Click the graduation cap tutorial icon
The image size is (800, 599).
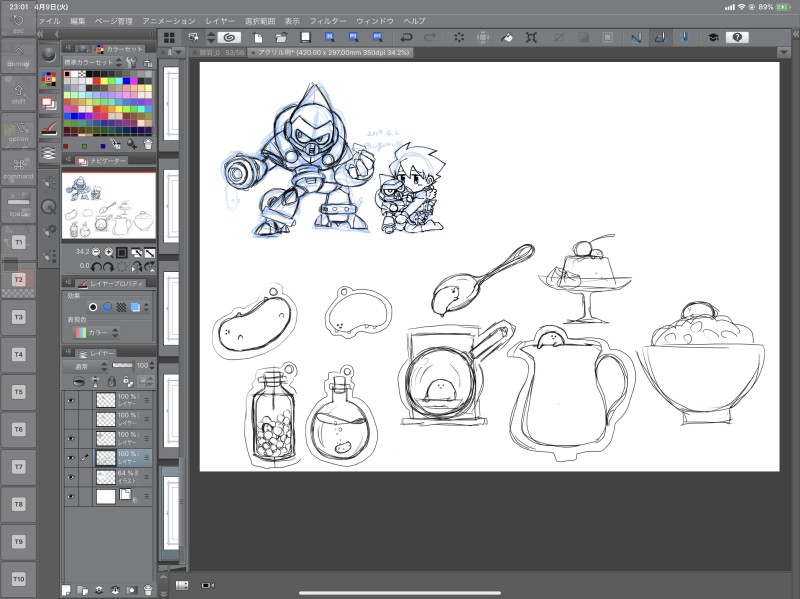713,37
